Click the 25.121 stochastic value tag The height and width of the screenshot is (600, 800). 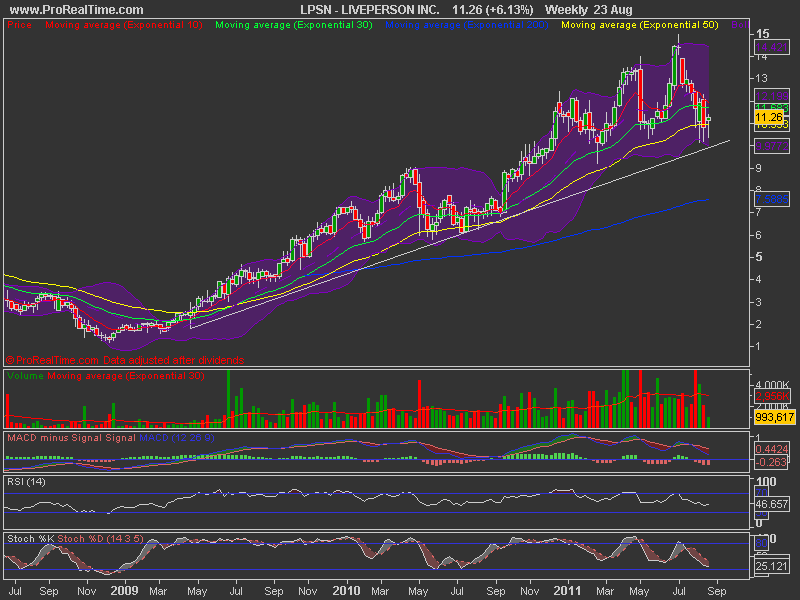pos(771,566)
